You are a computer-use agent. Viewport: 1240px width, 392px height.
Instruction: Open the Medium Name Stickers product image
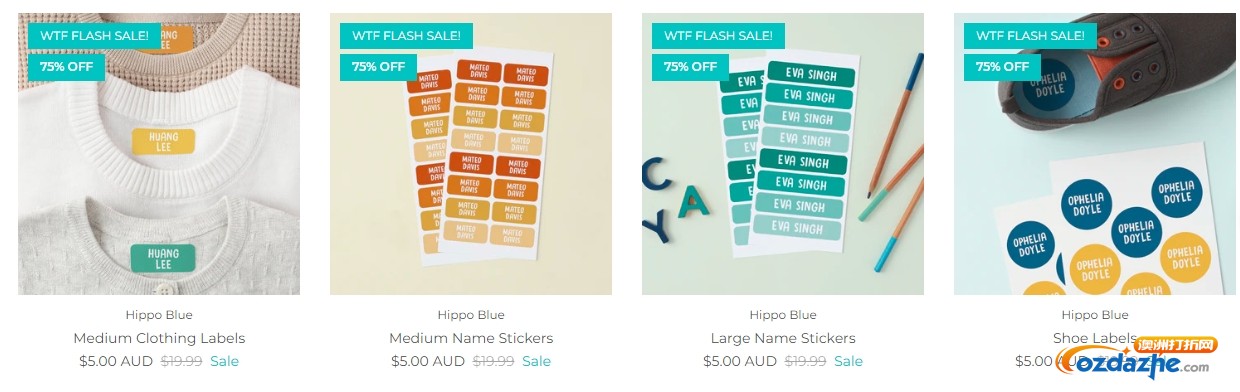click(x=471, y=154)
